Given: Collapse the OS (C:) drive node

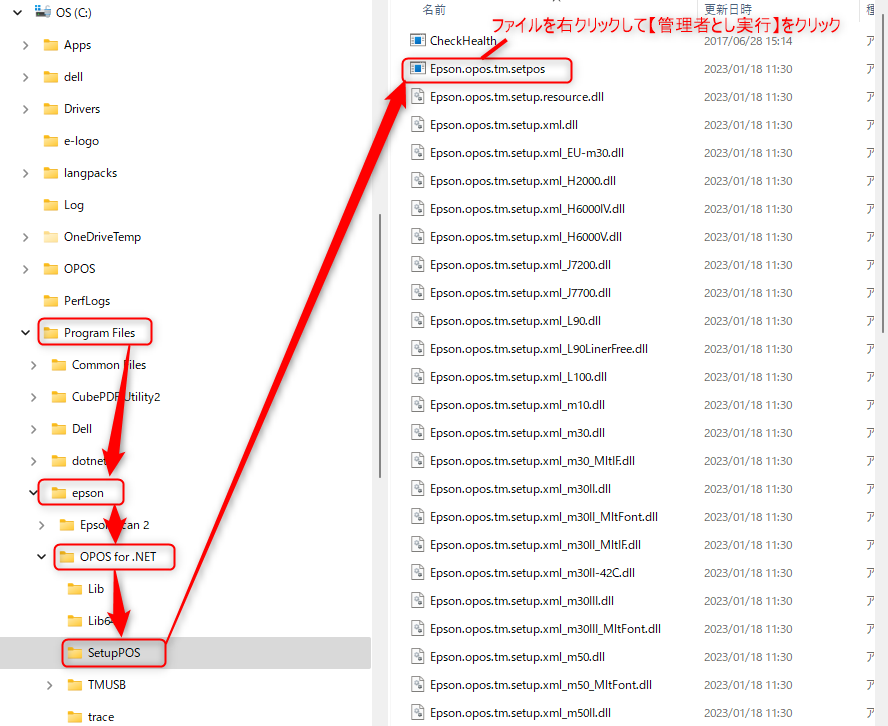Looking at the screenshot, I should (x=18, y=12).
